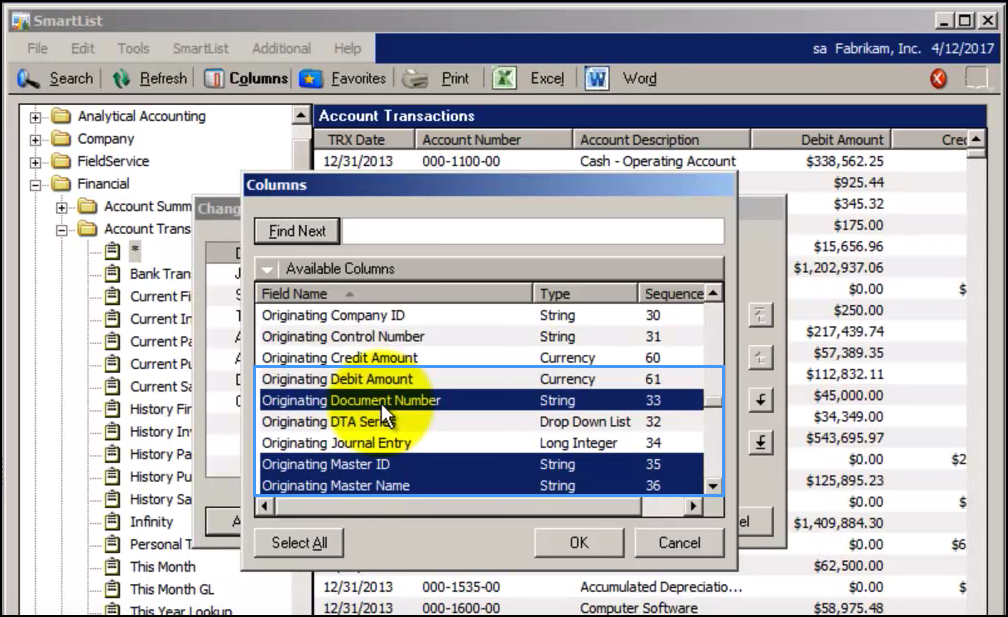Expand the Analytical Accounting tree node
The width and height of the screenshot is (1008, 617).
(x=35, y=117)
